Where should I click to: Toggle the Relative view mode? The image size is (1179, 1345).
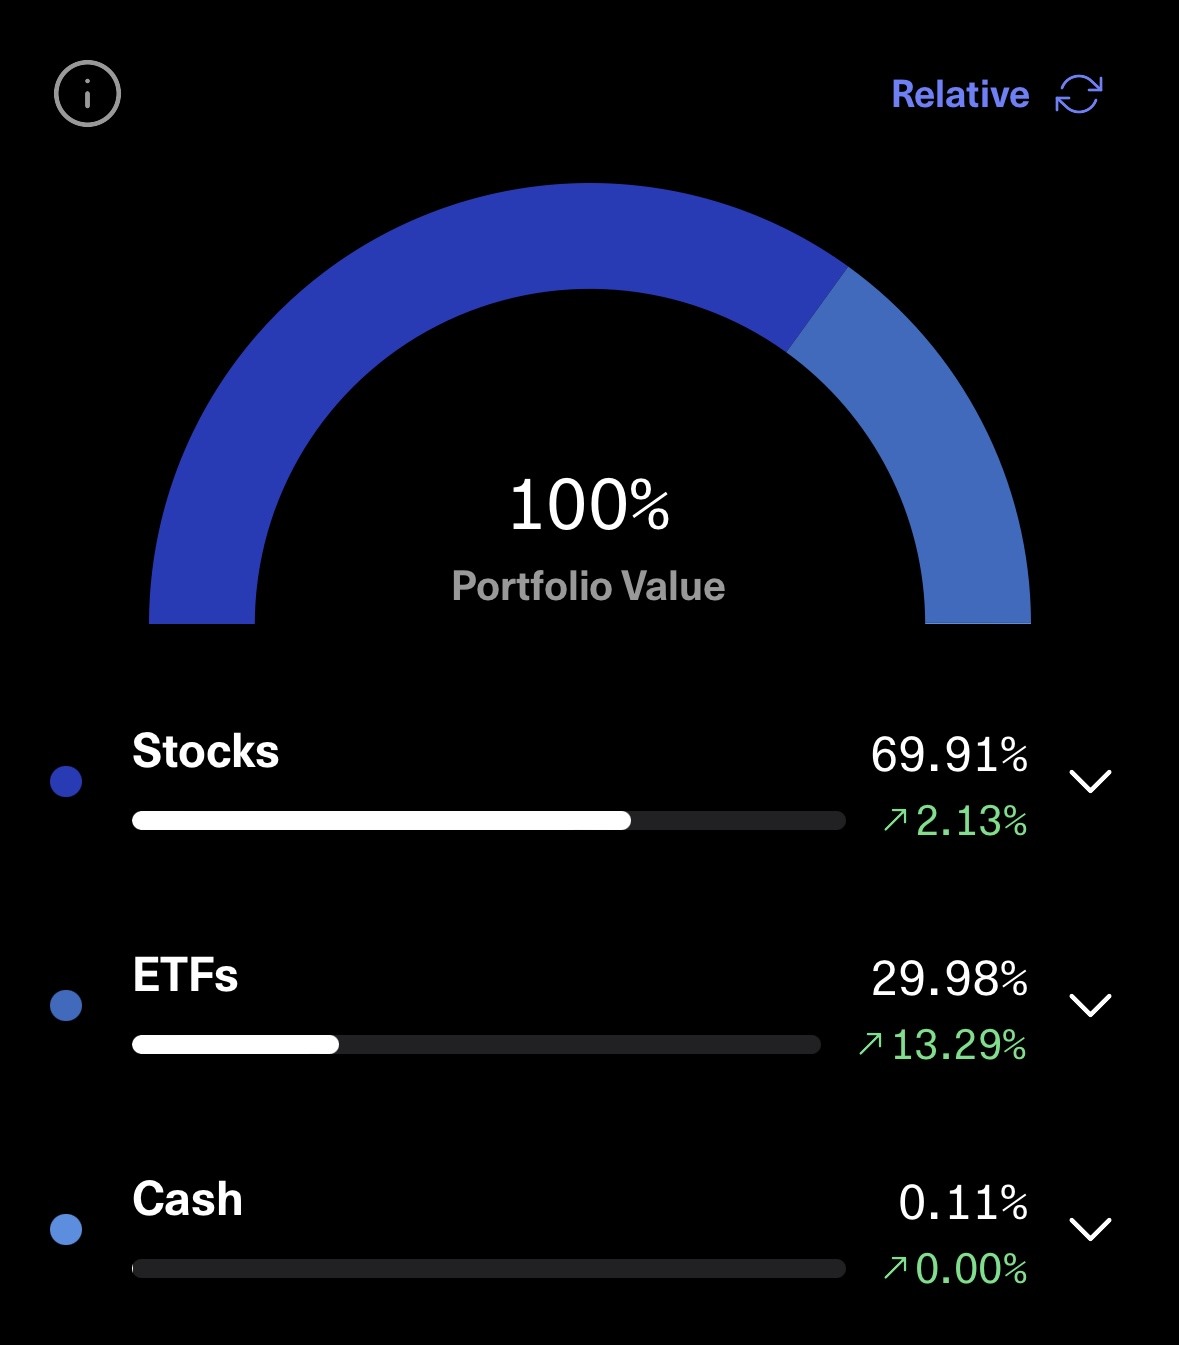[x=960, y=94]
